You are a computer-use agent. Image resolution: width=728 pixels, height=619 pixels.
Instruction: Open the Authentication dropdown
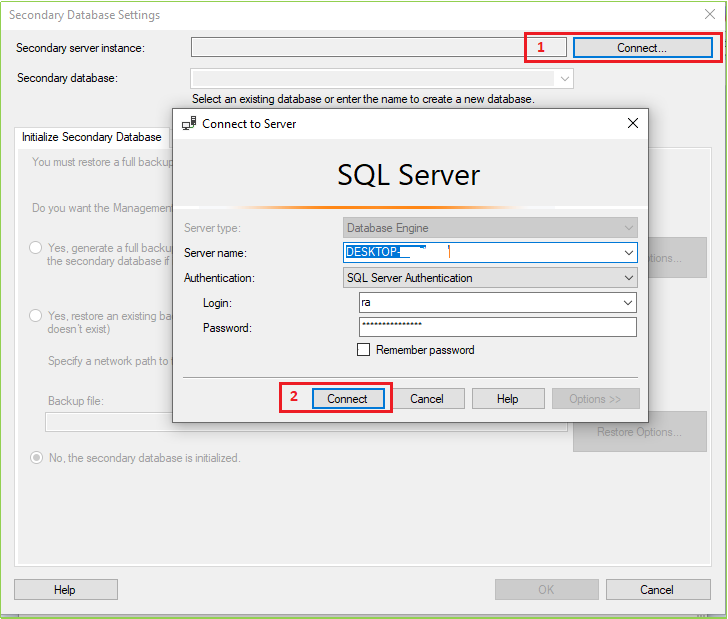pos(490,278)
